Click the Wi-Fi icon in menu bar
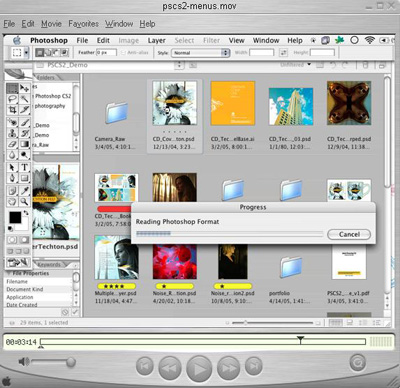 coord(369,40)
